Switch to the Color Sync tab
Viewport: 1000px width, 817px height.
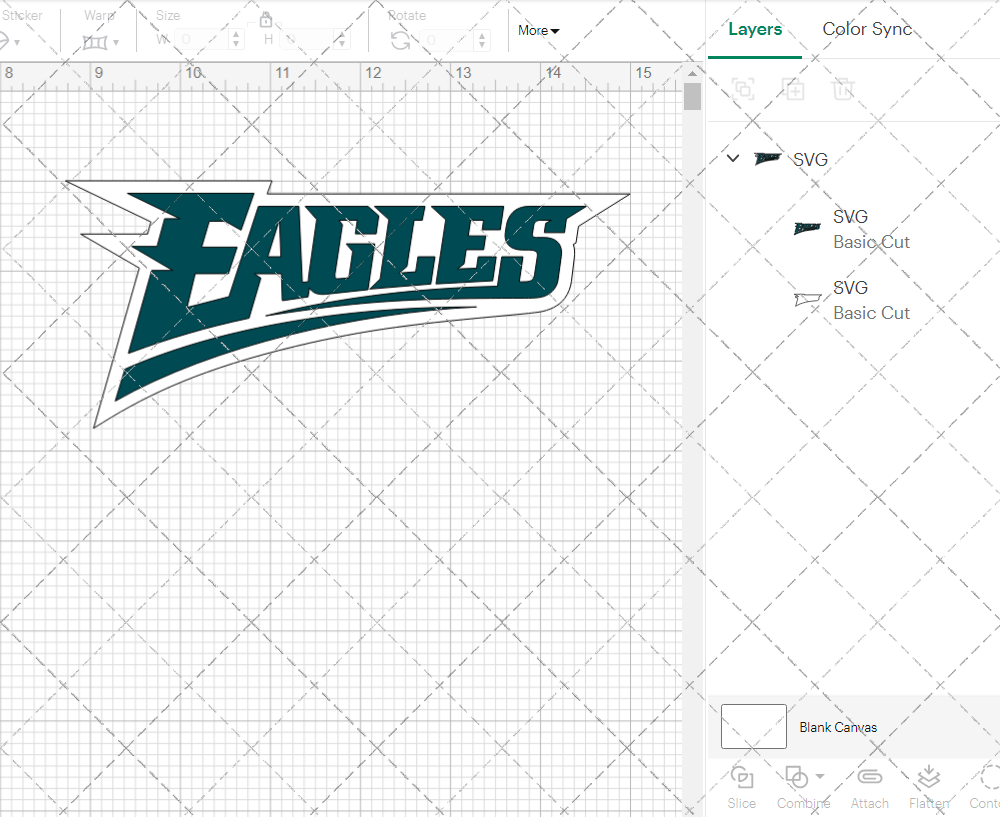(867, 29)
